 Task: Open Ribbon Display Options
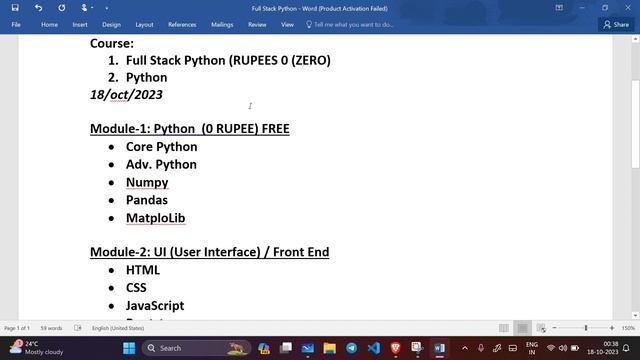click(x=559, y=8)
